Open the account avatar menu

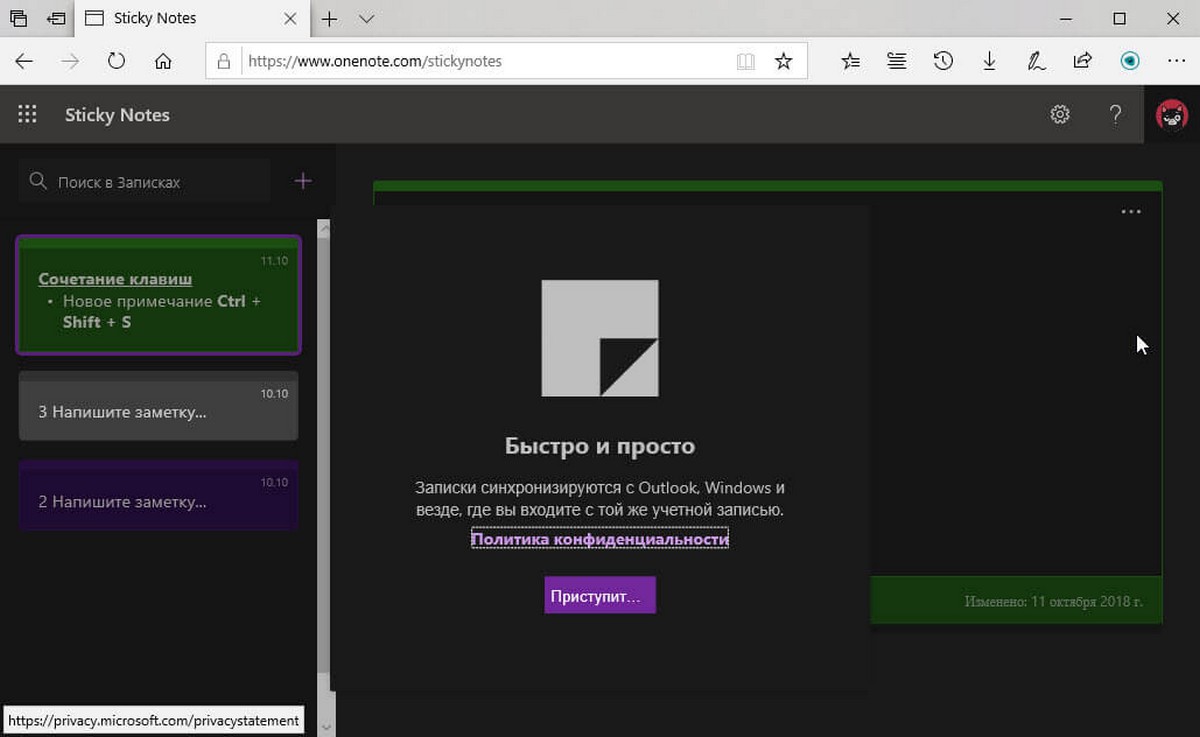pyautogui.click(x=1172, y=114)
